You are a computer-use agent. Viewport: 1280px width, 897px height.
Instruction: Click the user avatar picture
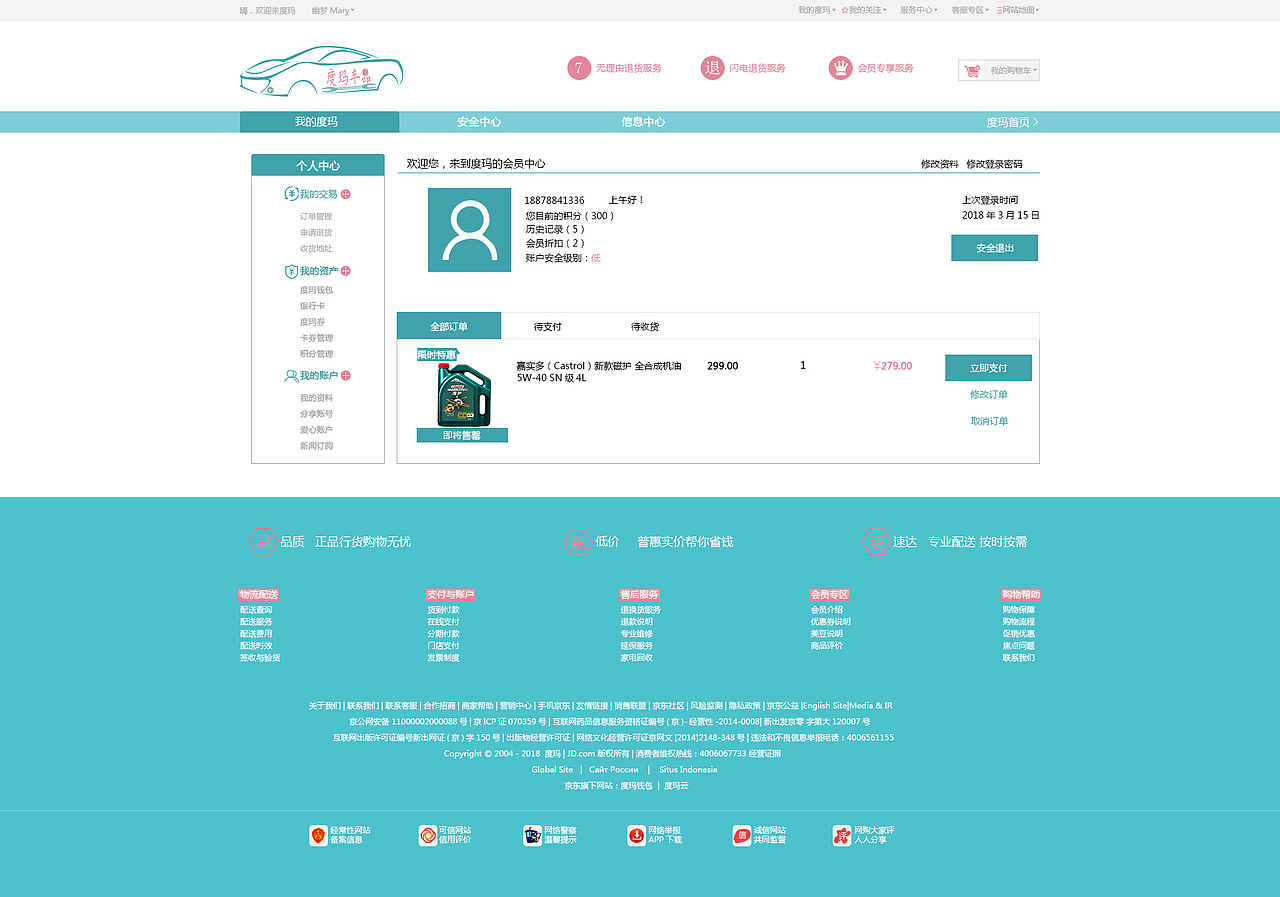(x=469, y=230)
